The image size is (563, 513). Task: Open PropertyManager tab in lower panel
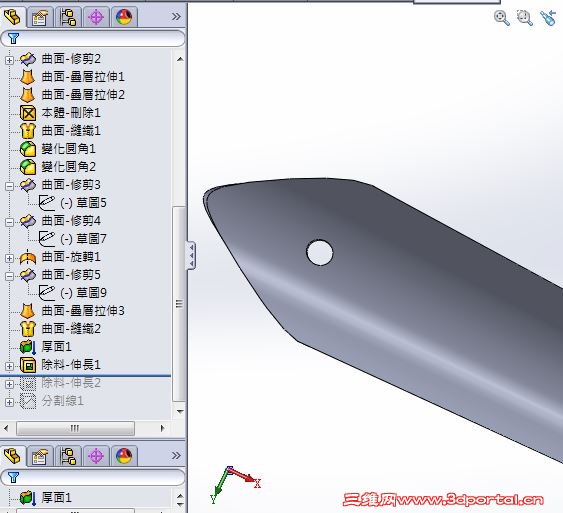[39, 456]
